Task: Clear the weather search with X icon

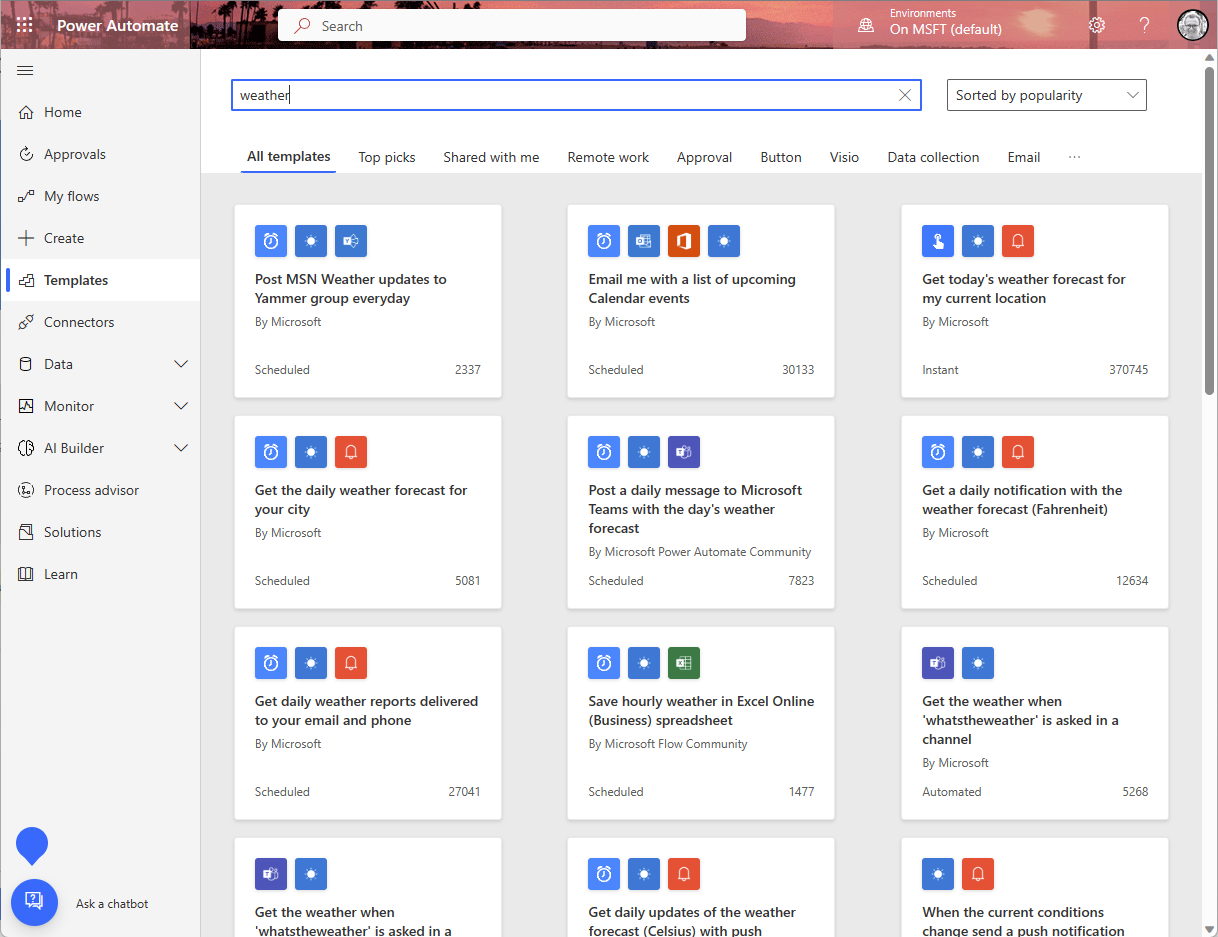Action: (x=905, y=95)
